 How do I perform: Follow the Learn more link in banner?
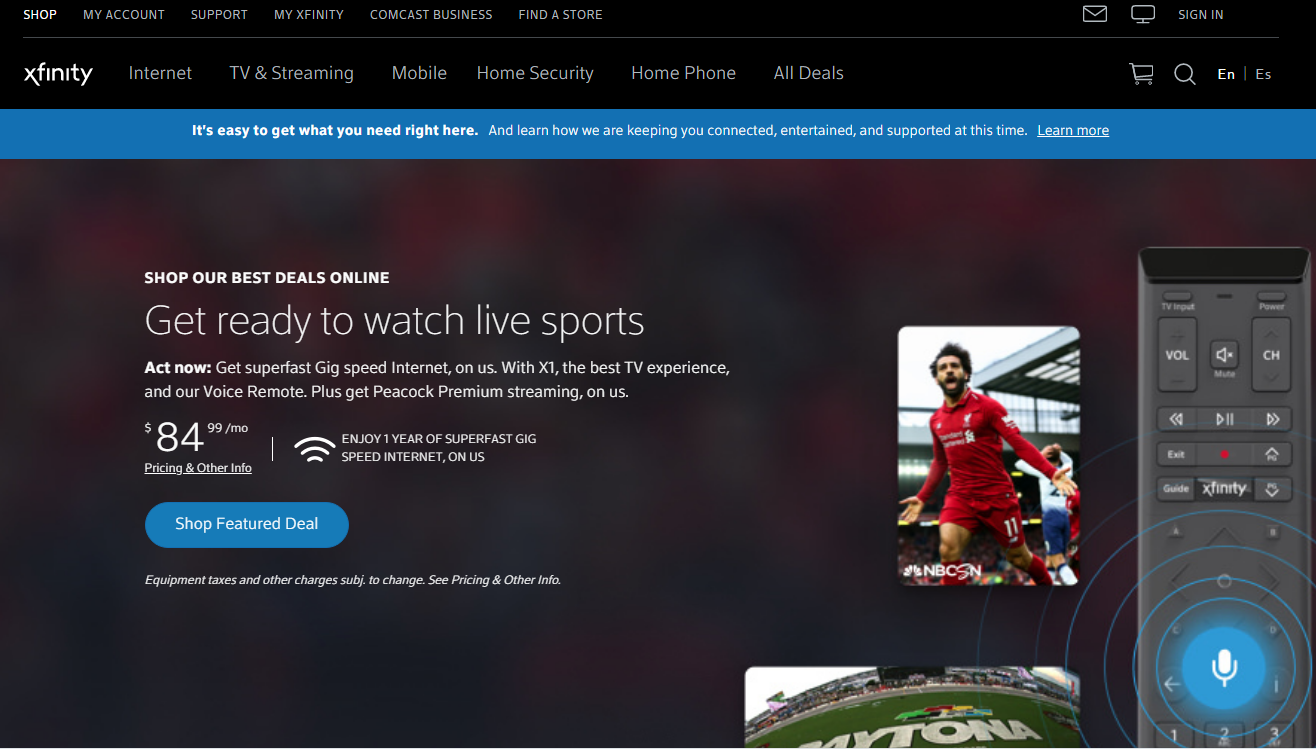pyautogui.click(x=1073, y=130)
